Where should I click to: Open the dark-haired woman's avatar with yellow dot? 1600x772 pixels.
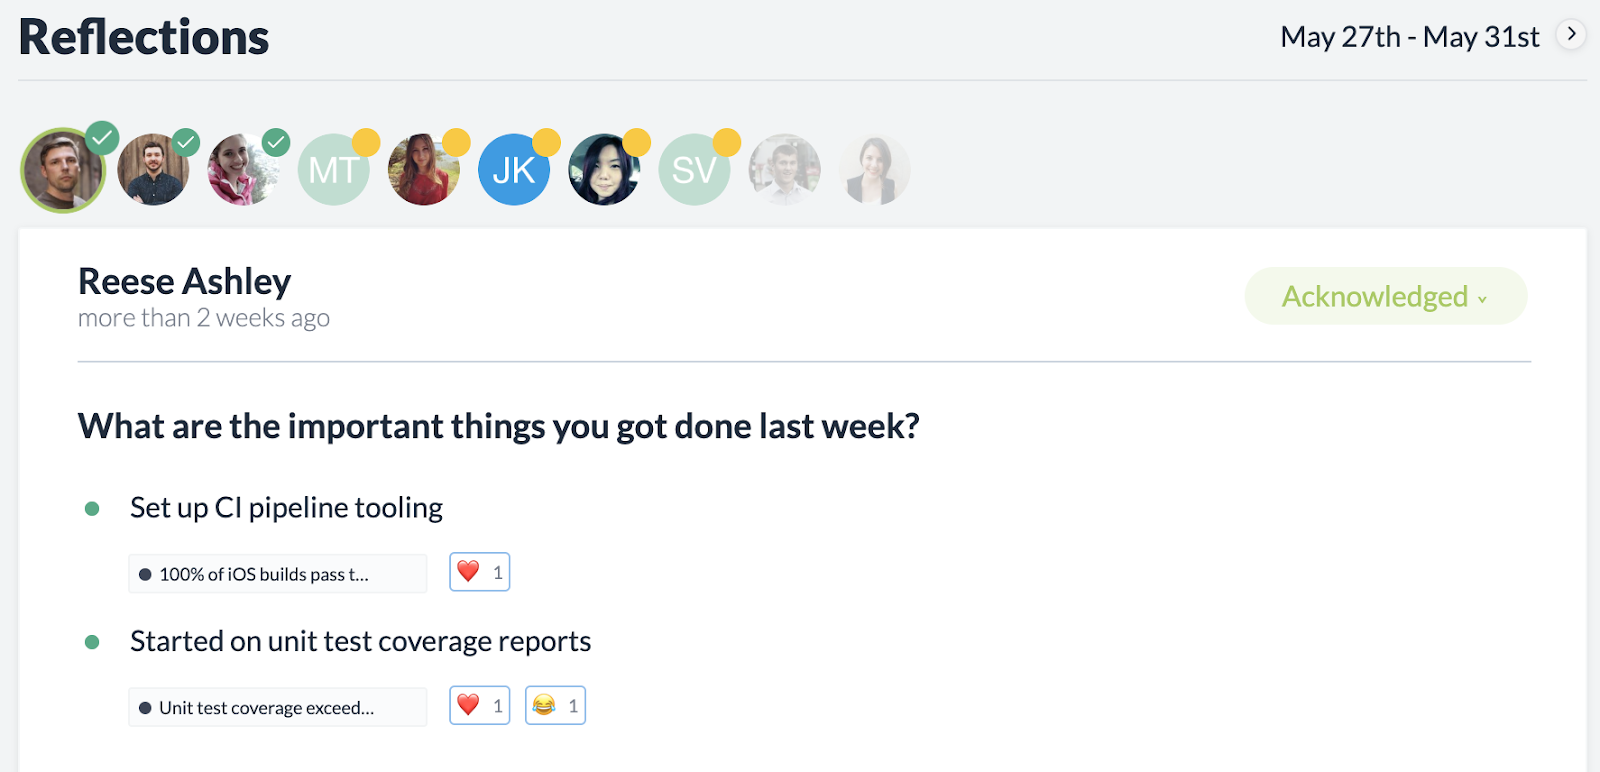click(604, 170)
